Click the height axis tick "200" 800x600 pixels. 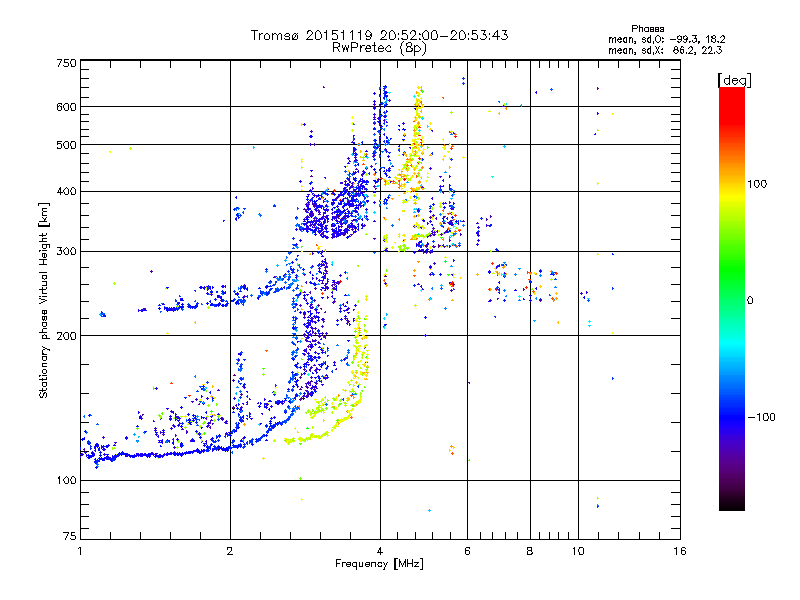coord(67,336)
